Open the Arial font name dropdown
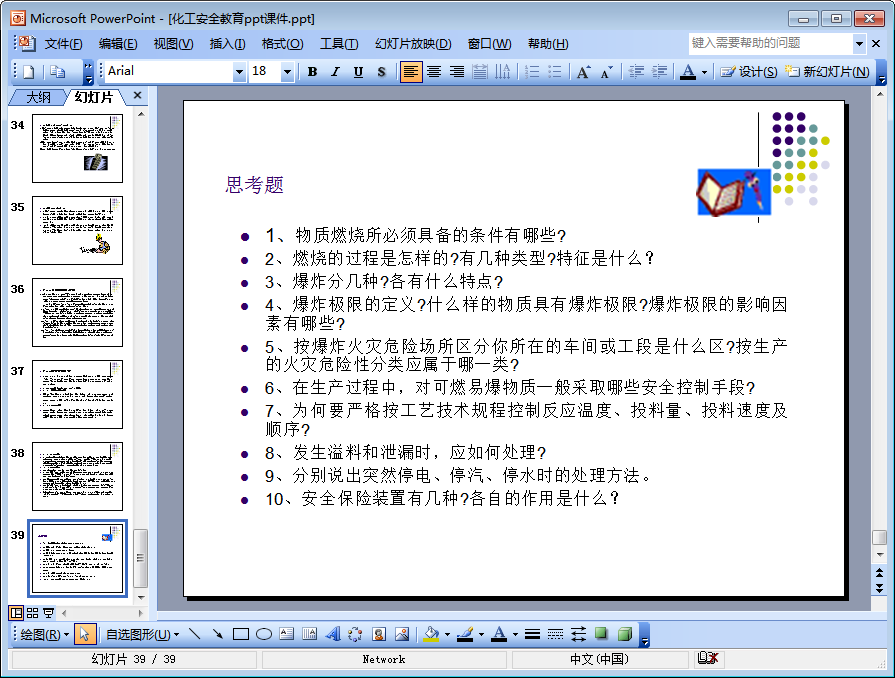 240,72
